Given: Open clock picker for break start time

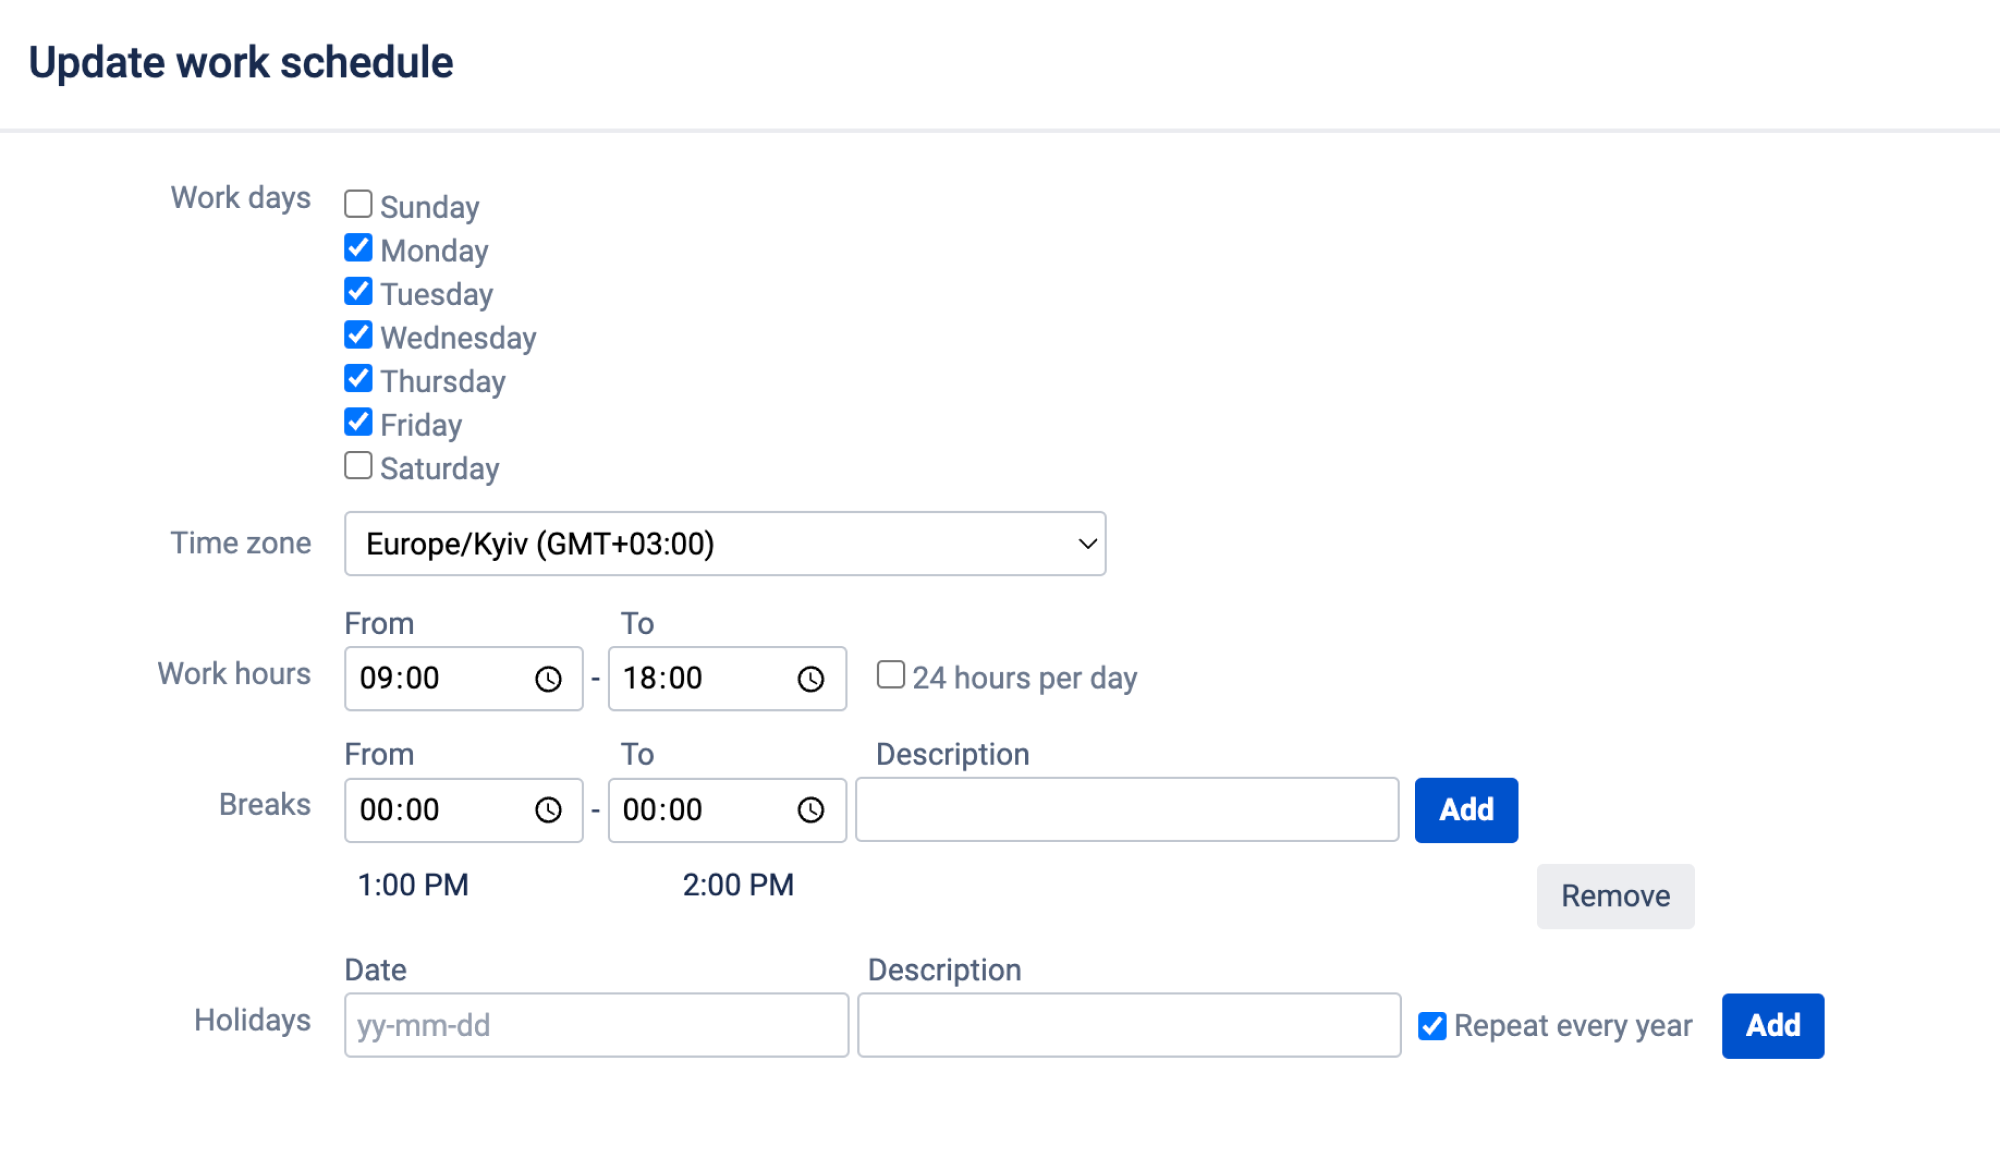Looking at the screenshot, I should (x=549, y=810).
